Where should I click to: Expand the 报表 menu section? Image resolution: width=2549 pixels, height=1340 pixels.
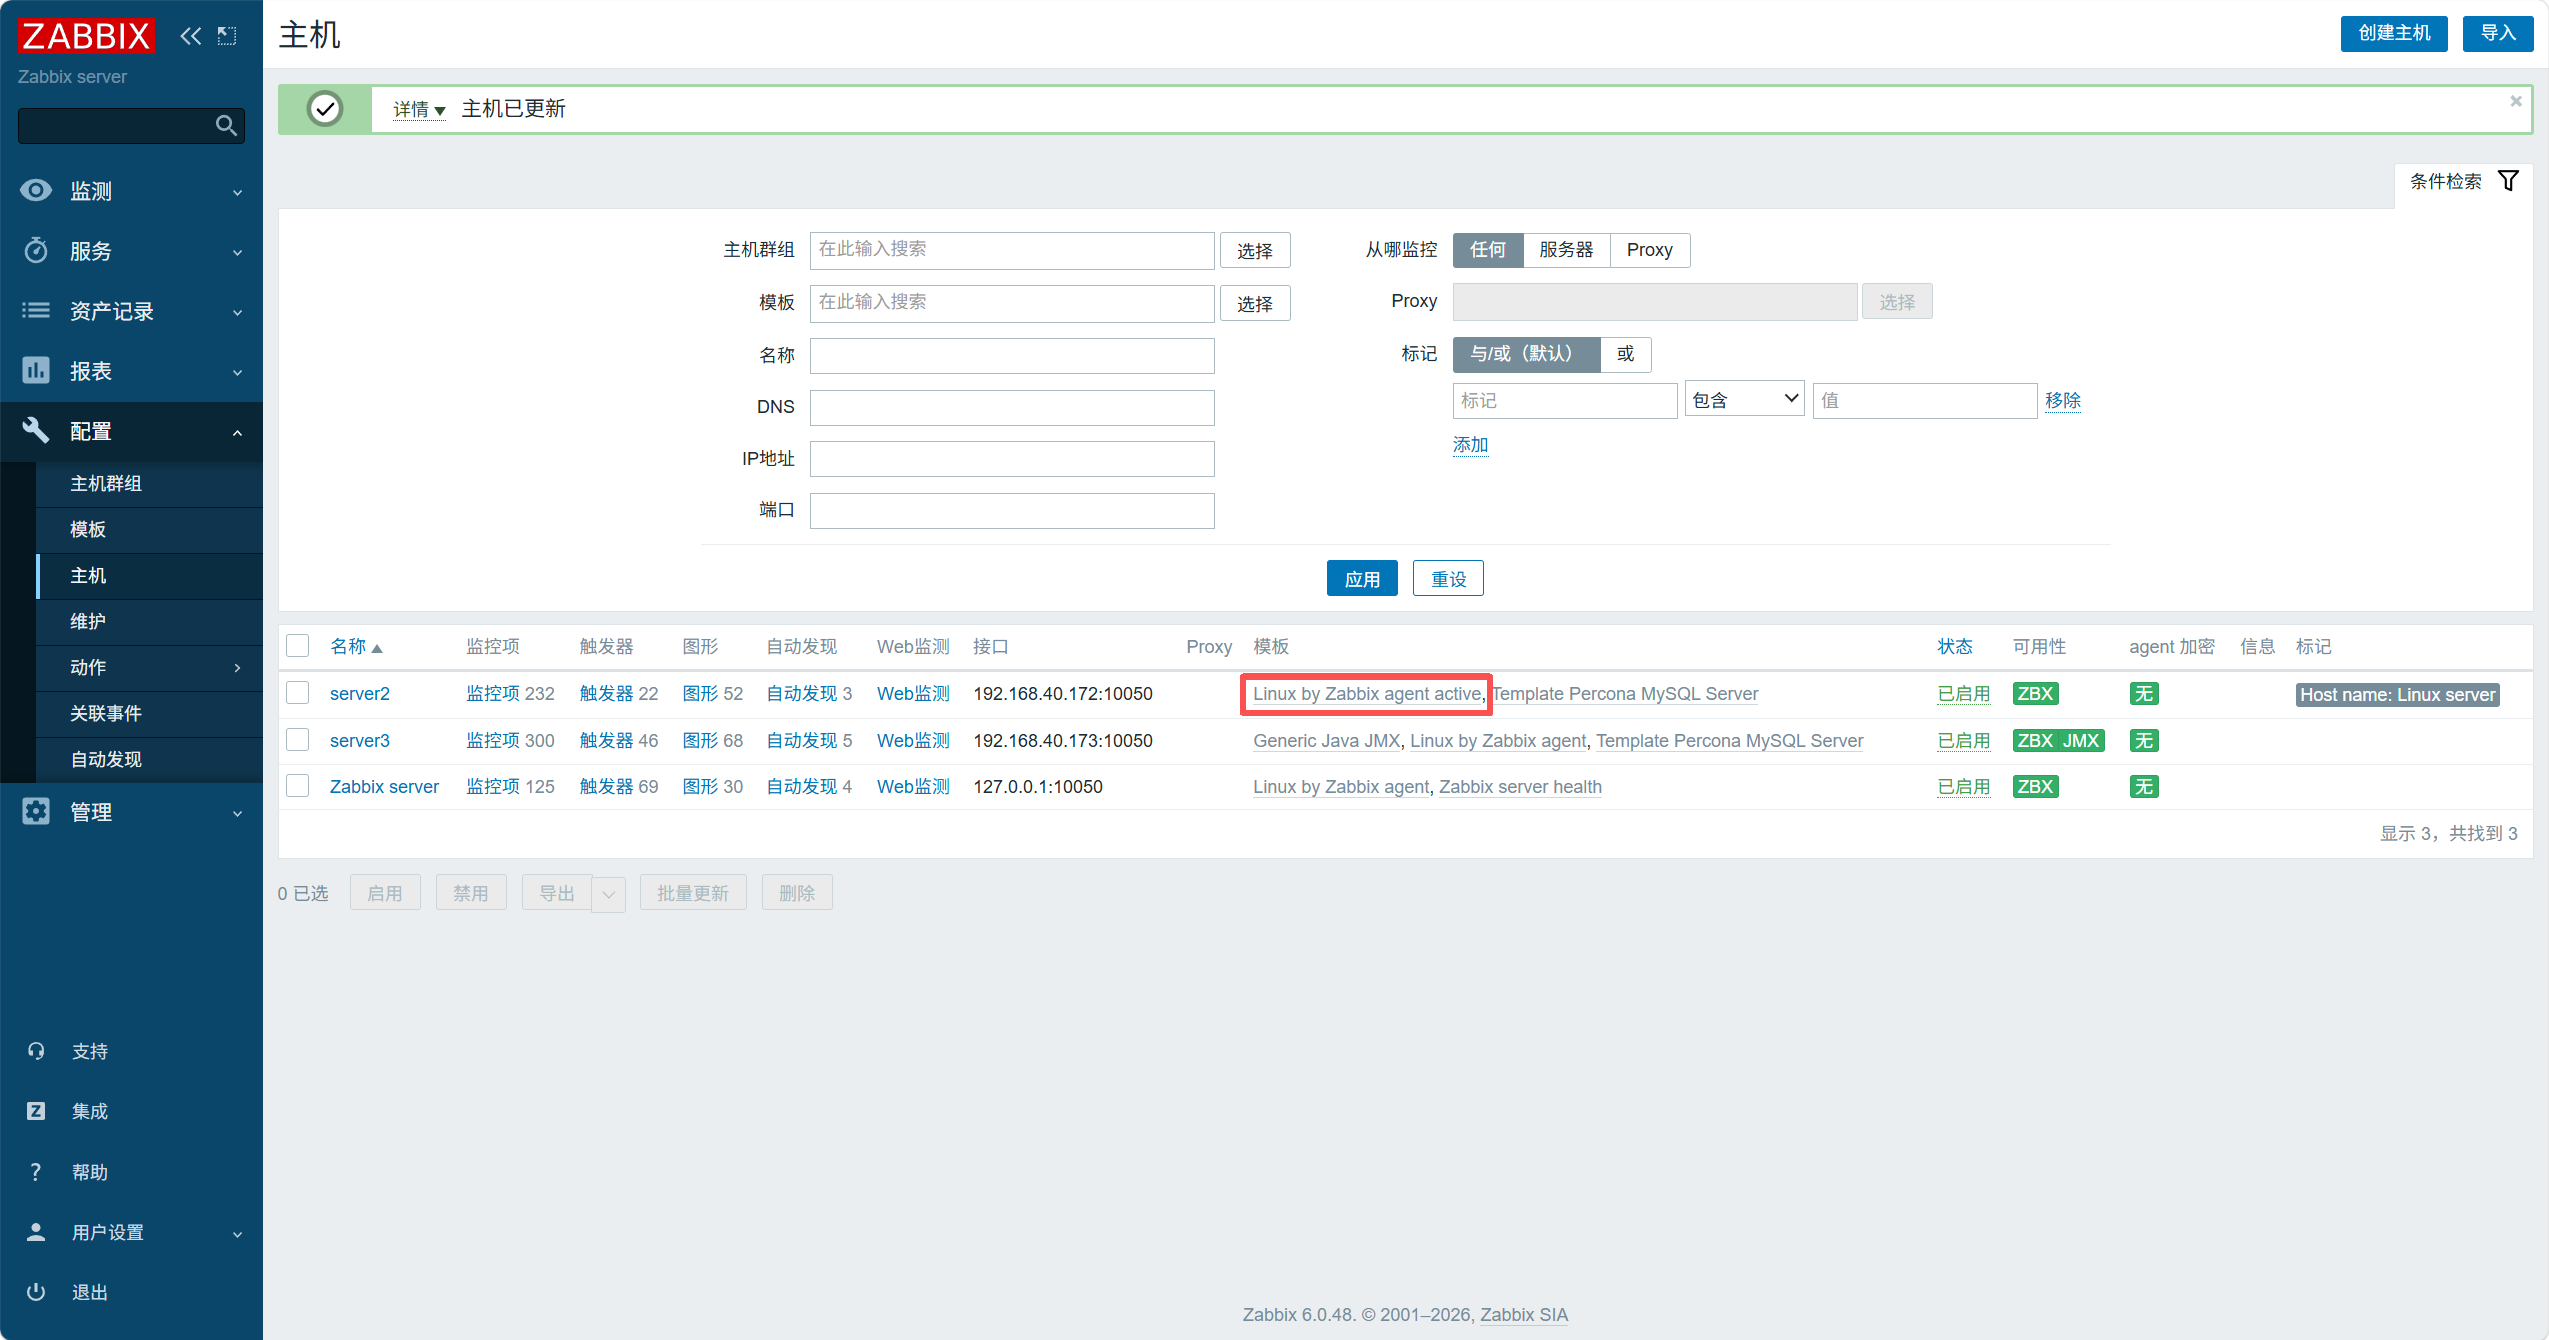point(131,371)
